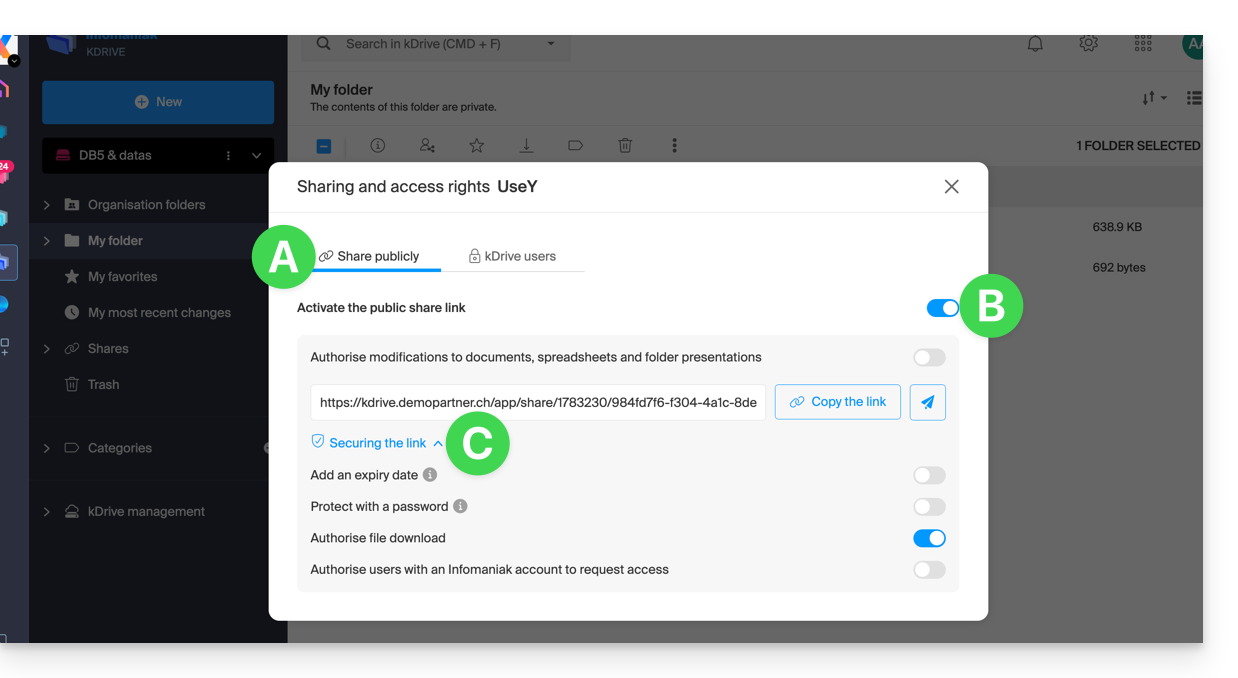The height and width of the screenshot is (678, 1238).
Task: Expand the My folder tree arrow
Action: tap(46, 241)
